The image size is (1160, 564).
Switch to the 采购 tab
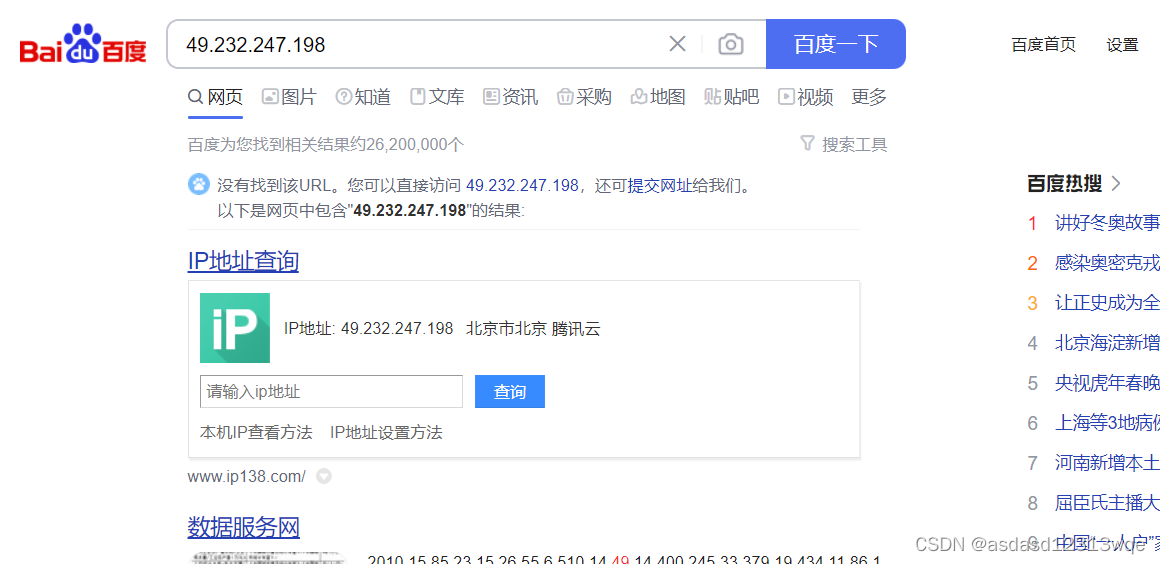pos(584,96)
